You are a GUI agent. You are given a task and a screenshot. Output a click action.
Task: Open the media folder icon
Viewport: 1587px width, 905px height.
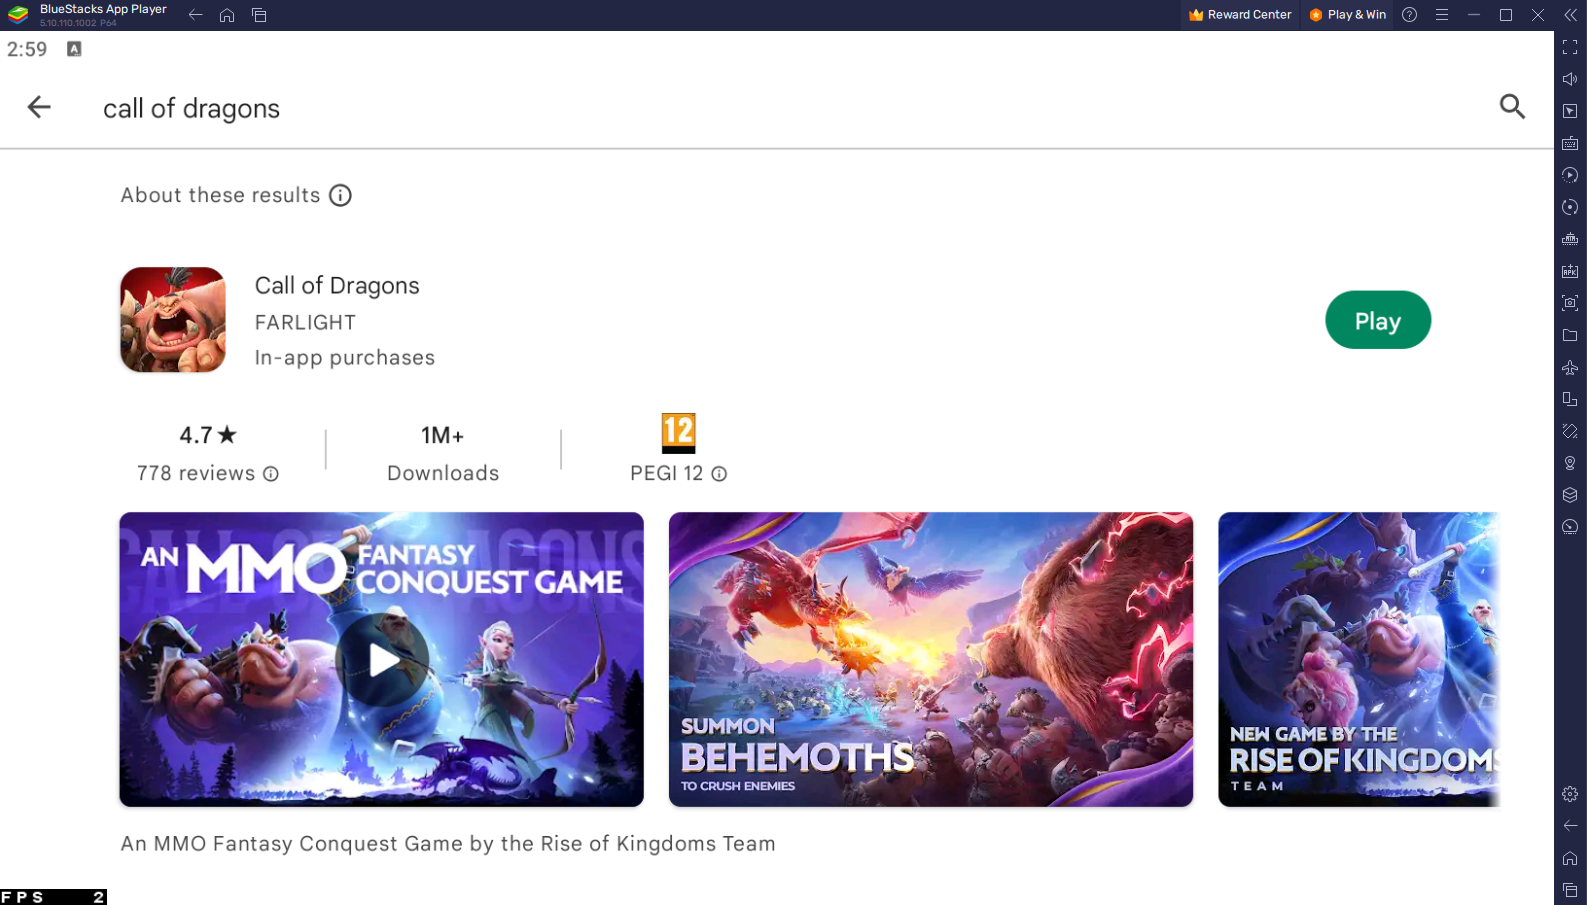(x=1570, y=335)
